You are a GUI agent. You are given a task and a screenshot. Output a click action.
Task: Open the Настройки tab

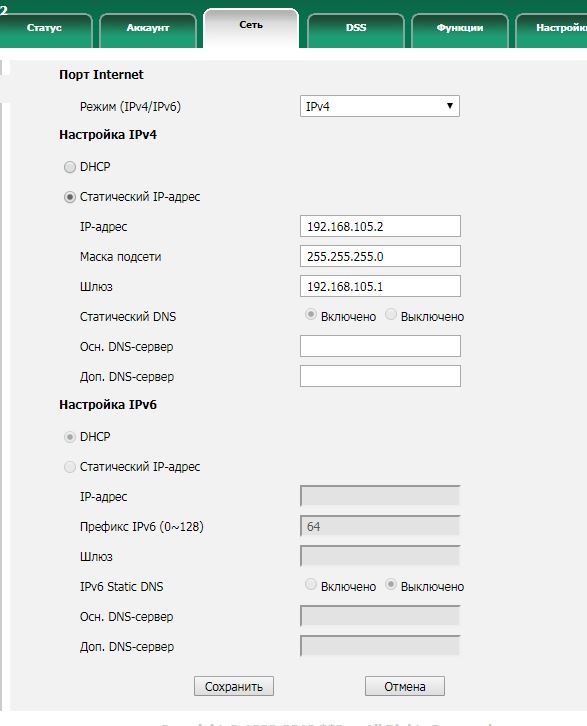click(x=551, y=30)
